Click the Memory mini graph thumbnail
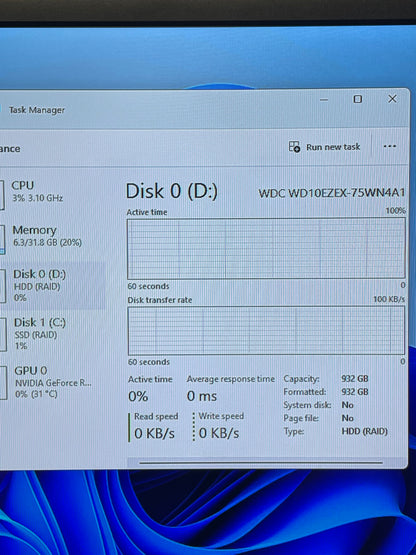Screen dimensions: 416x555 (x=2, y=239)
